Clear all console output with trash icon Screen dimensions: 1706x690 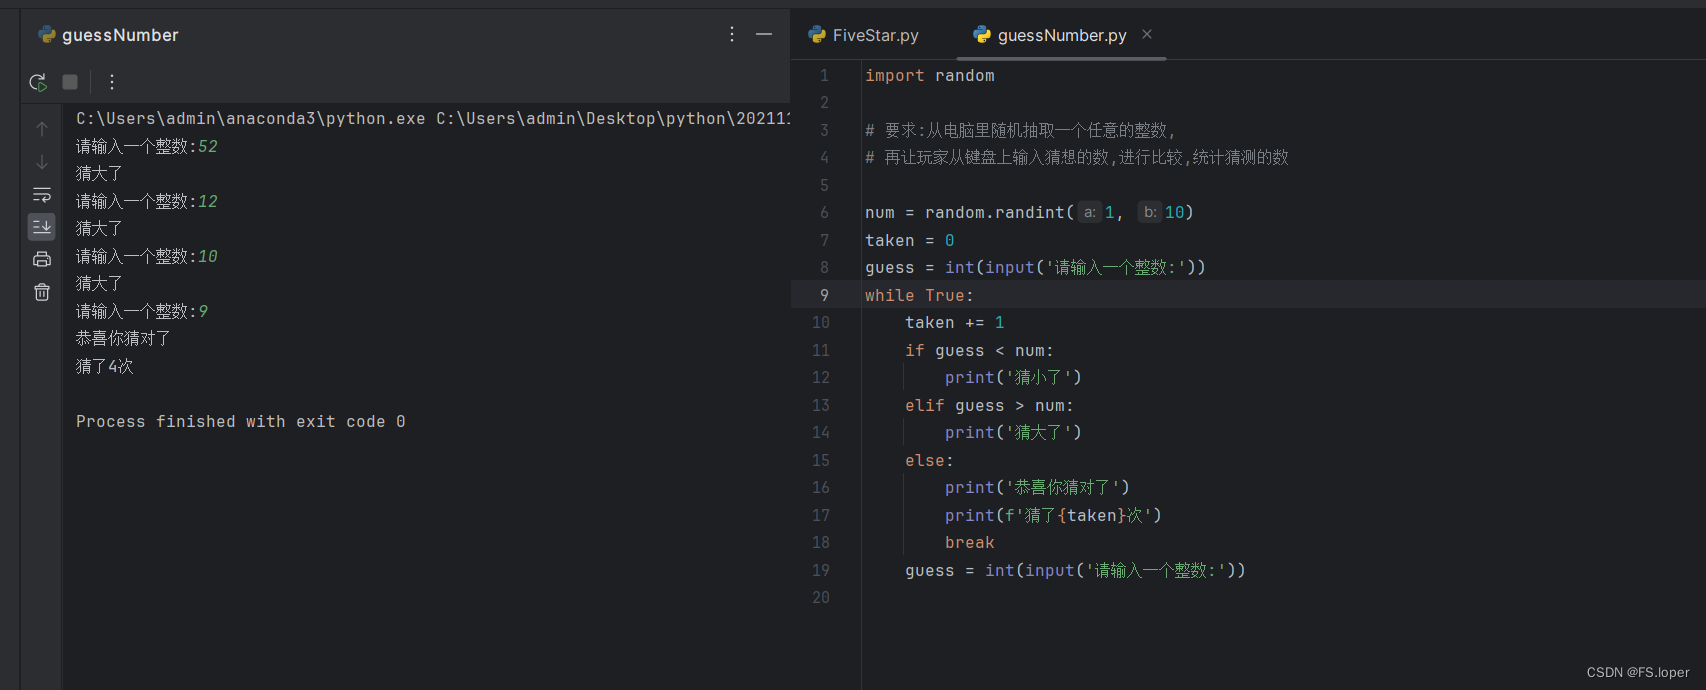coord(42,292)
